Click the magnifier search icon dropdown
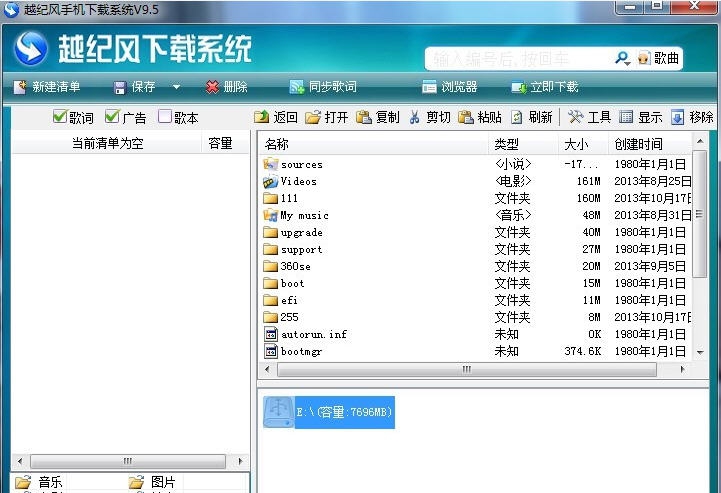Screen dimensions: 721x493 tap(623, 58)
